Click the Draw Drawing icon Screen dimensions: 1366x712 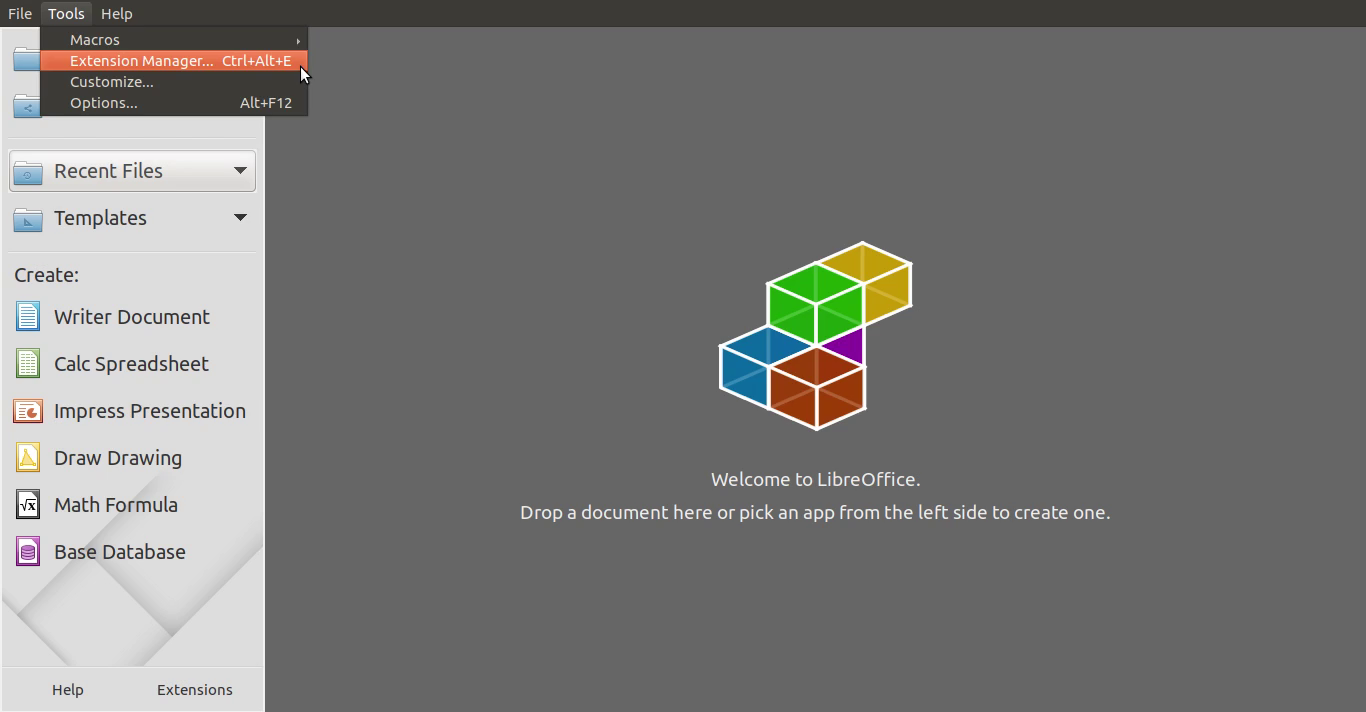pyautogui.click(x=28, y=458)
